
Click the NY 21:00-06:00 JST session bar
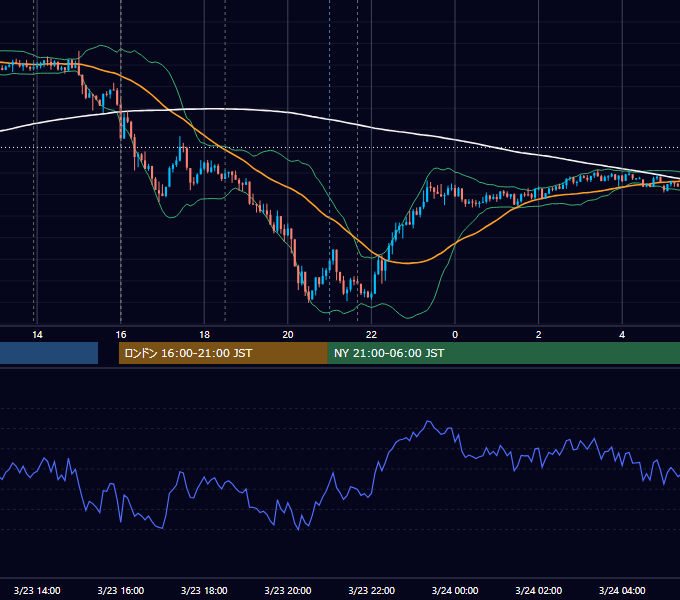(504, 353)
